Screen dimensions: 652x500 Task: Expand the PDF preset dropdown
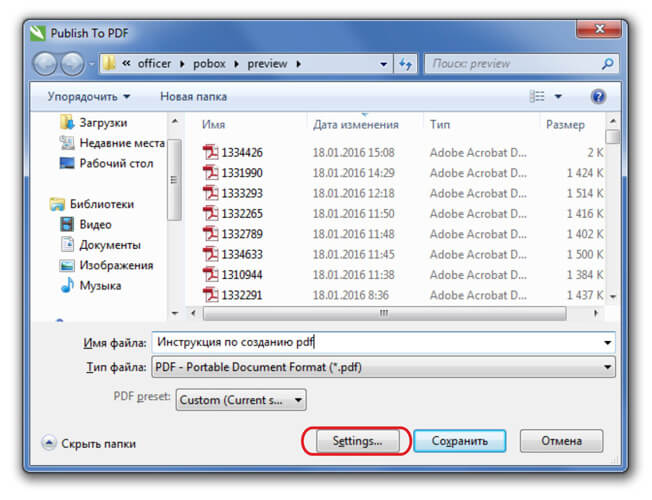click(241, 400)
